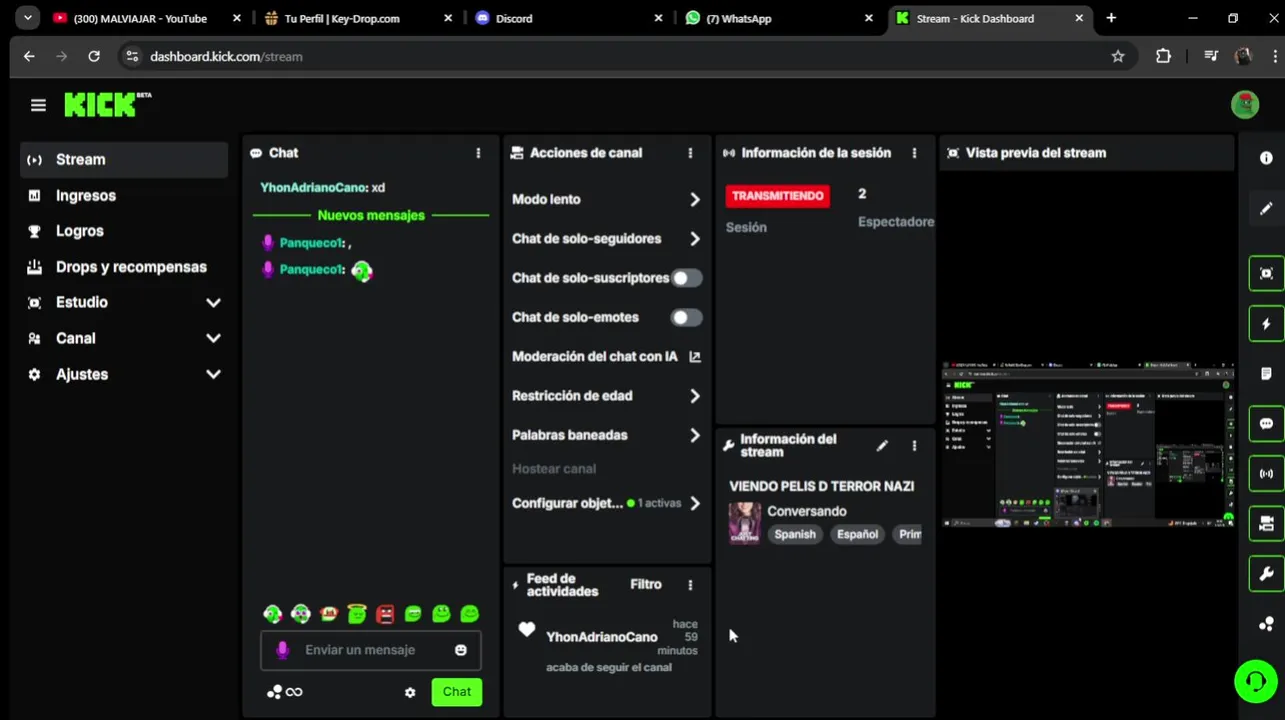Screen dimensions: 1285x720
Task: Toggle the chat bubble widget icon in right sidebar
Action: [x=1266, y=424]
